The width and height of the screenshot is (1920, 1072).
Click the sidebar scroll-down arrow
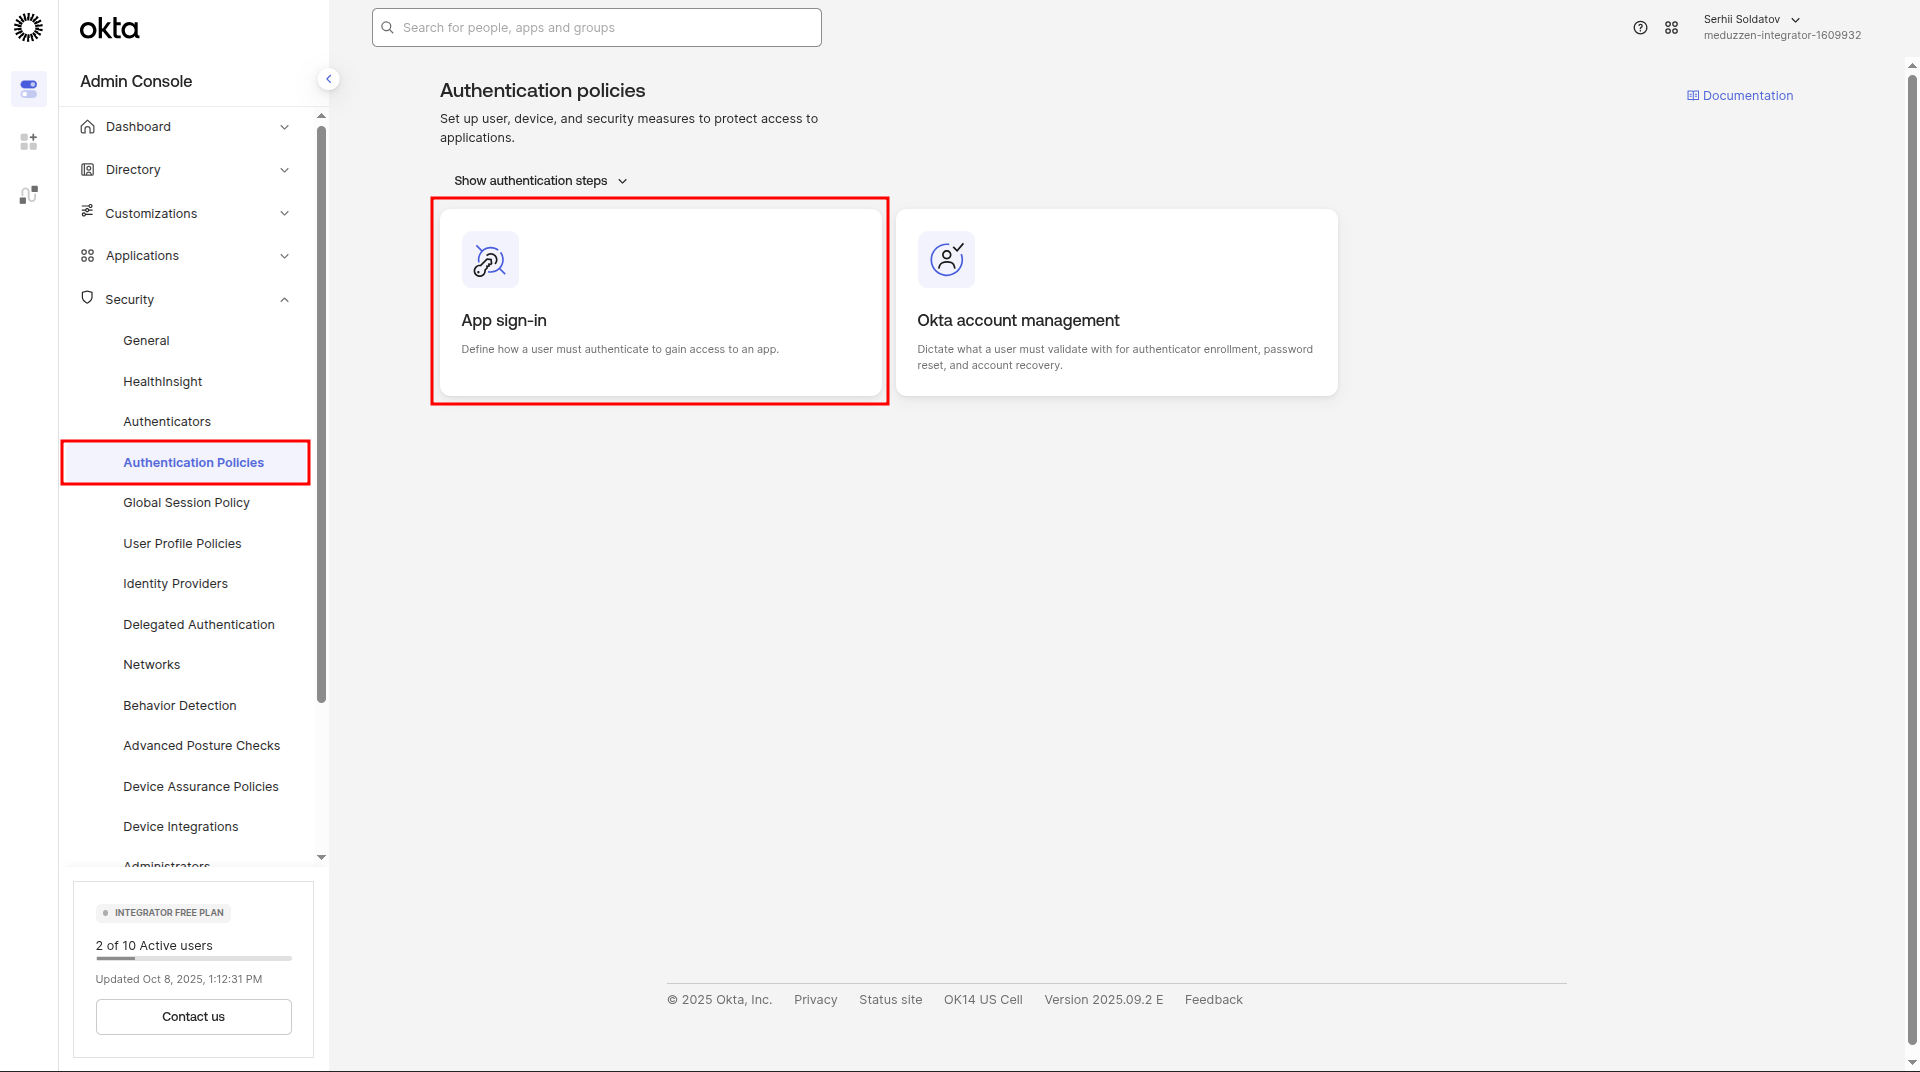click(321, 857)
